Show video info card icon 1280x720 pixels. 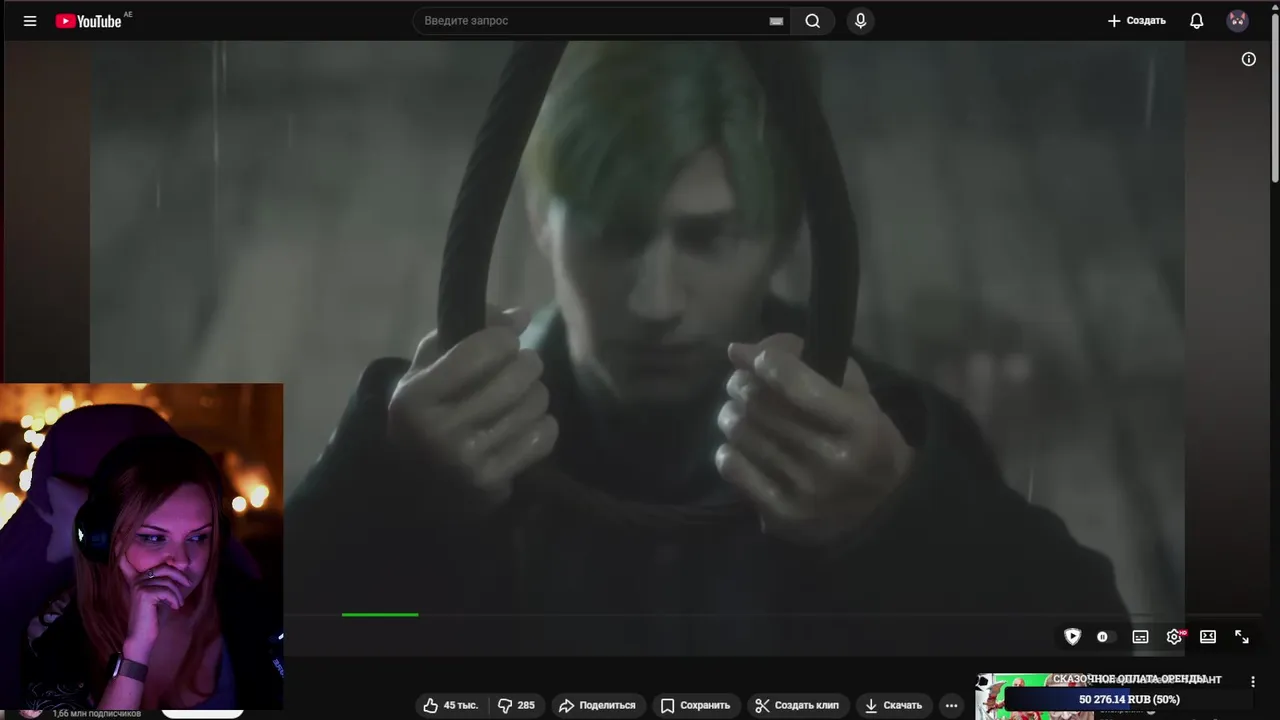point(1248,59)
